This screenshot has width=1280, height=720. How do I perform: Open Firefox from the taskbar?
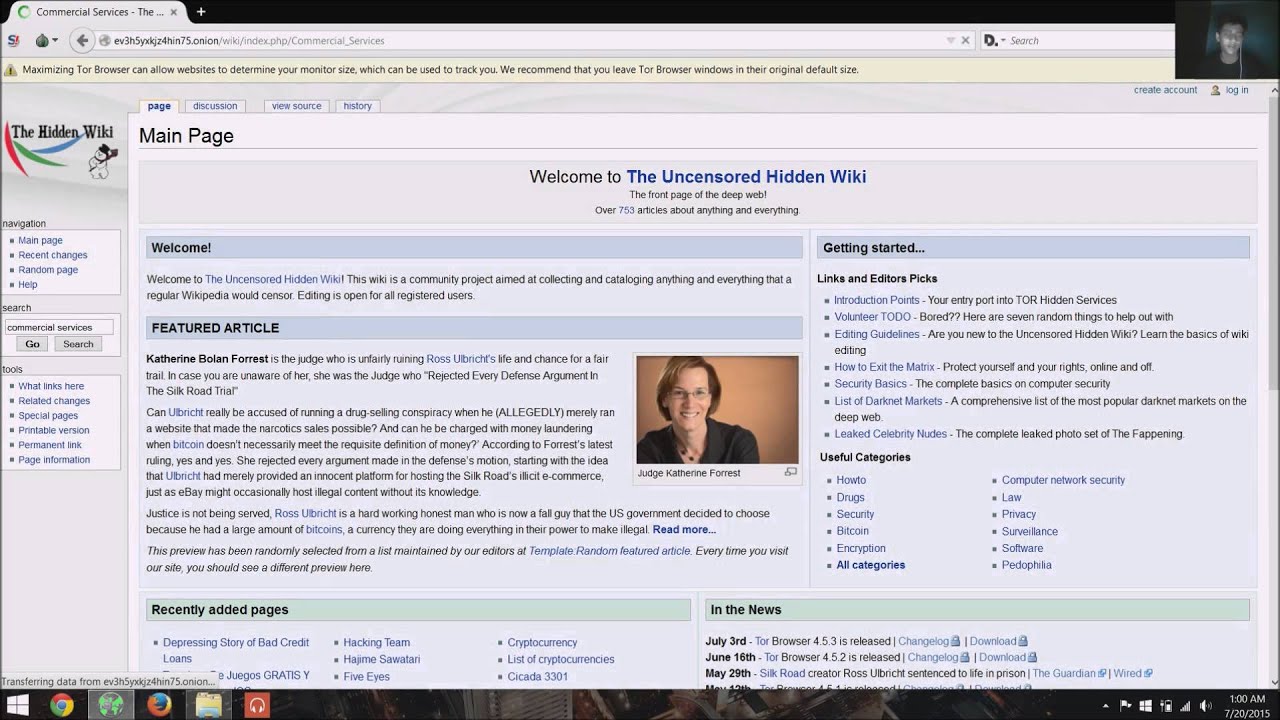click(159, 705)
